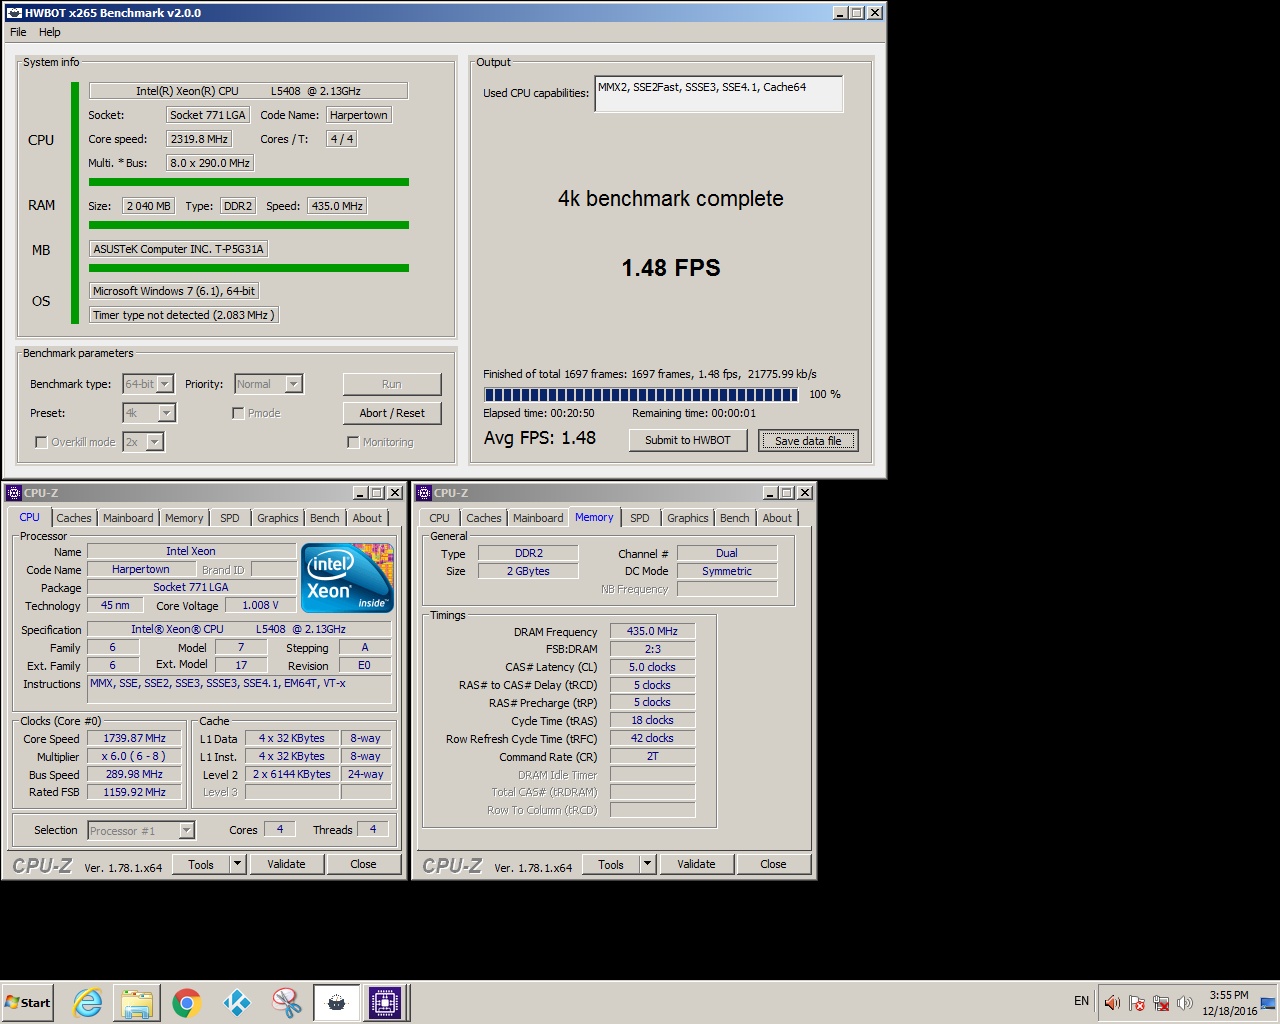This screenshot has width=1280, height=1024.
Task: Click the right CPU-Z window title icon
Action: tap(424, 493)
